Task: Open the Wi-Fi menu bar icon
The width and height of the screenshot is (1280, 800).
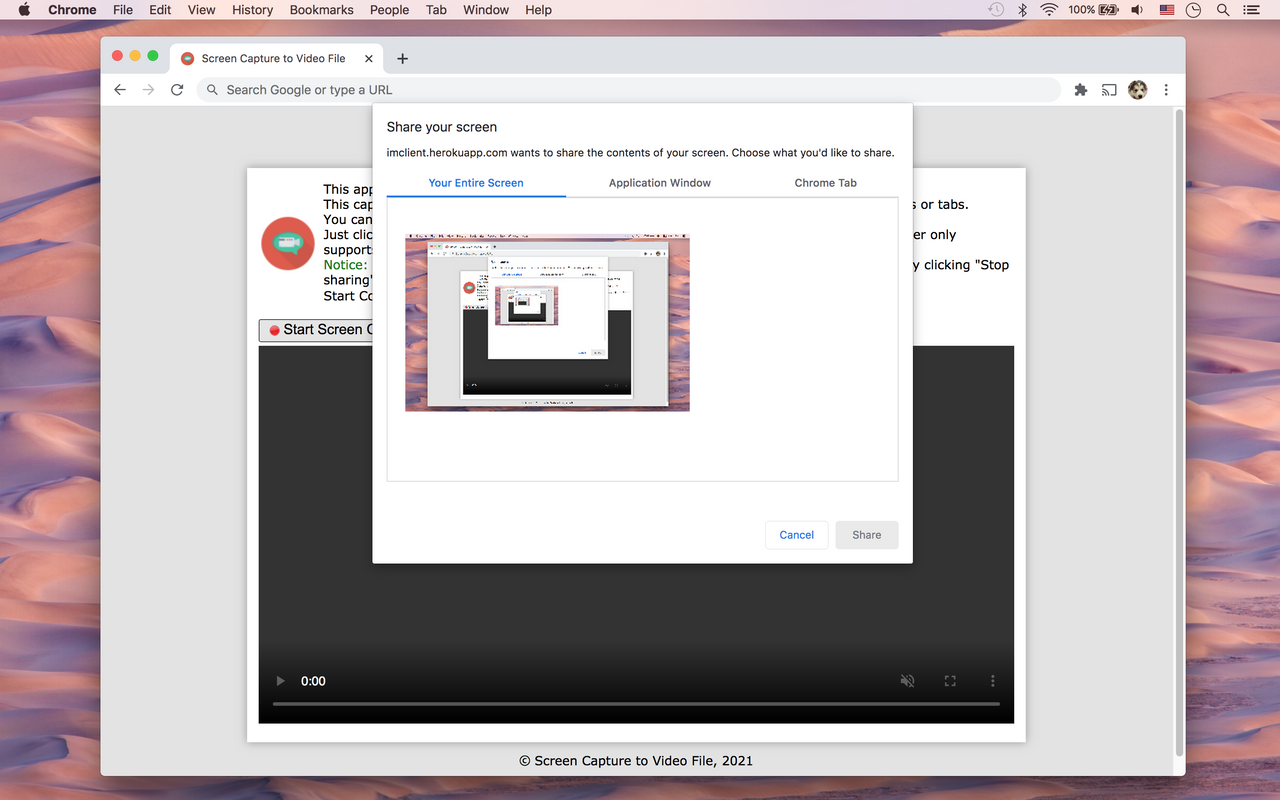Action: 1047,10
